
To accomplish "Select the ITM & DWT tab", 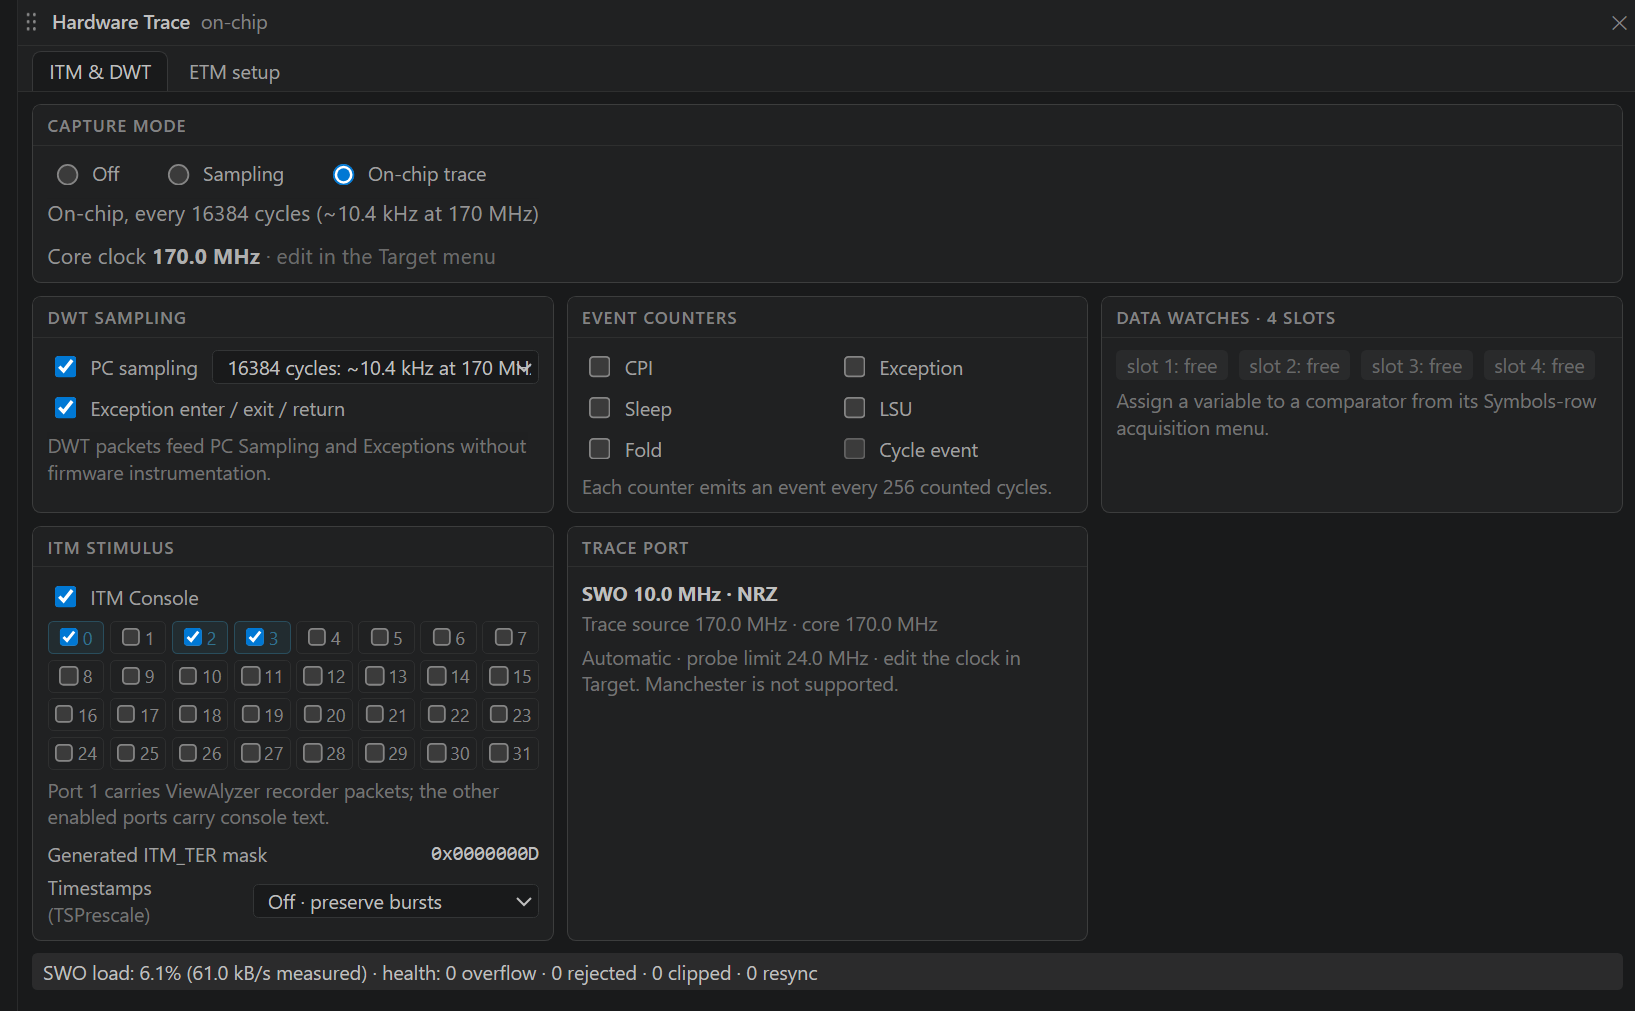I will click(x=100, y=72).
